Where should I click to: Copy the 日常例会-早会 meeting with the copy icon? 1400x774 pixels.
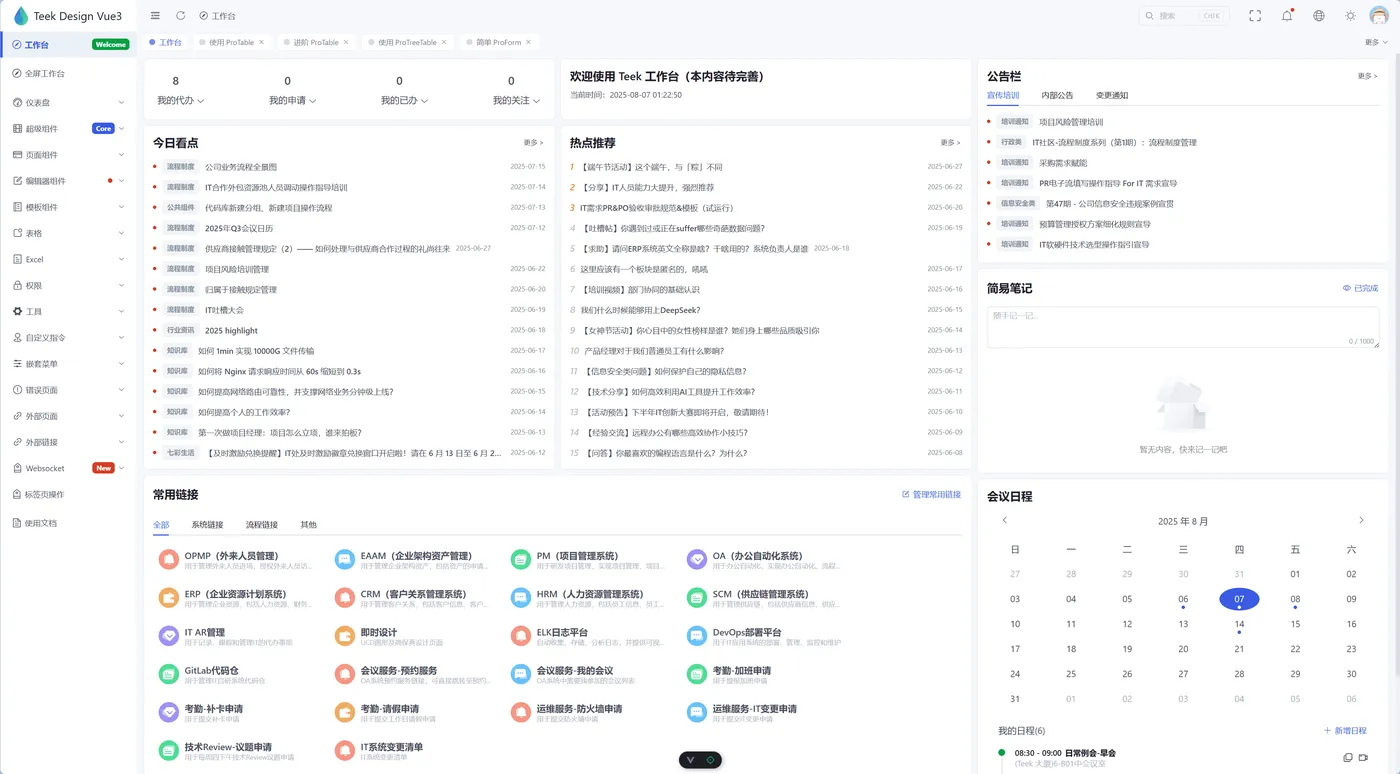click(x=1348, y=757)
